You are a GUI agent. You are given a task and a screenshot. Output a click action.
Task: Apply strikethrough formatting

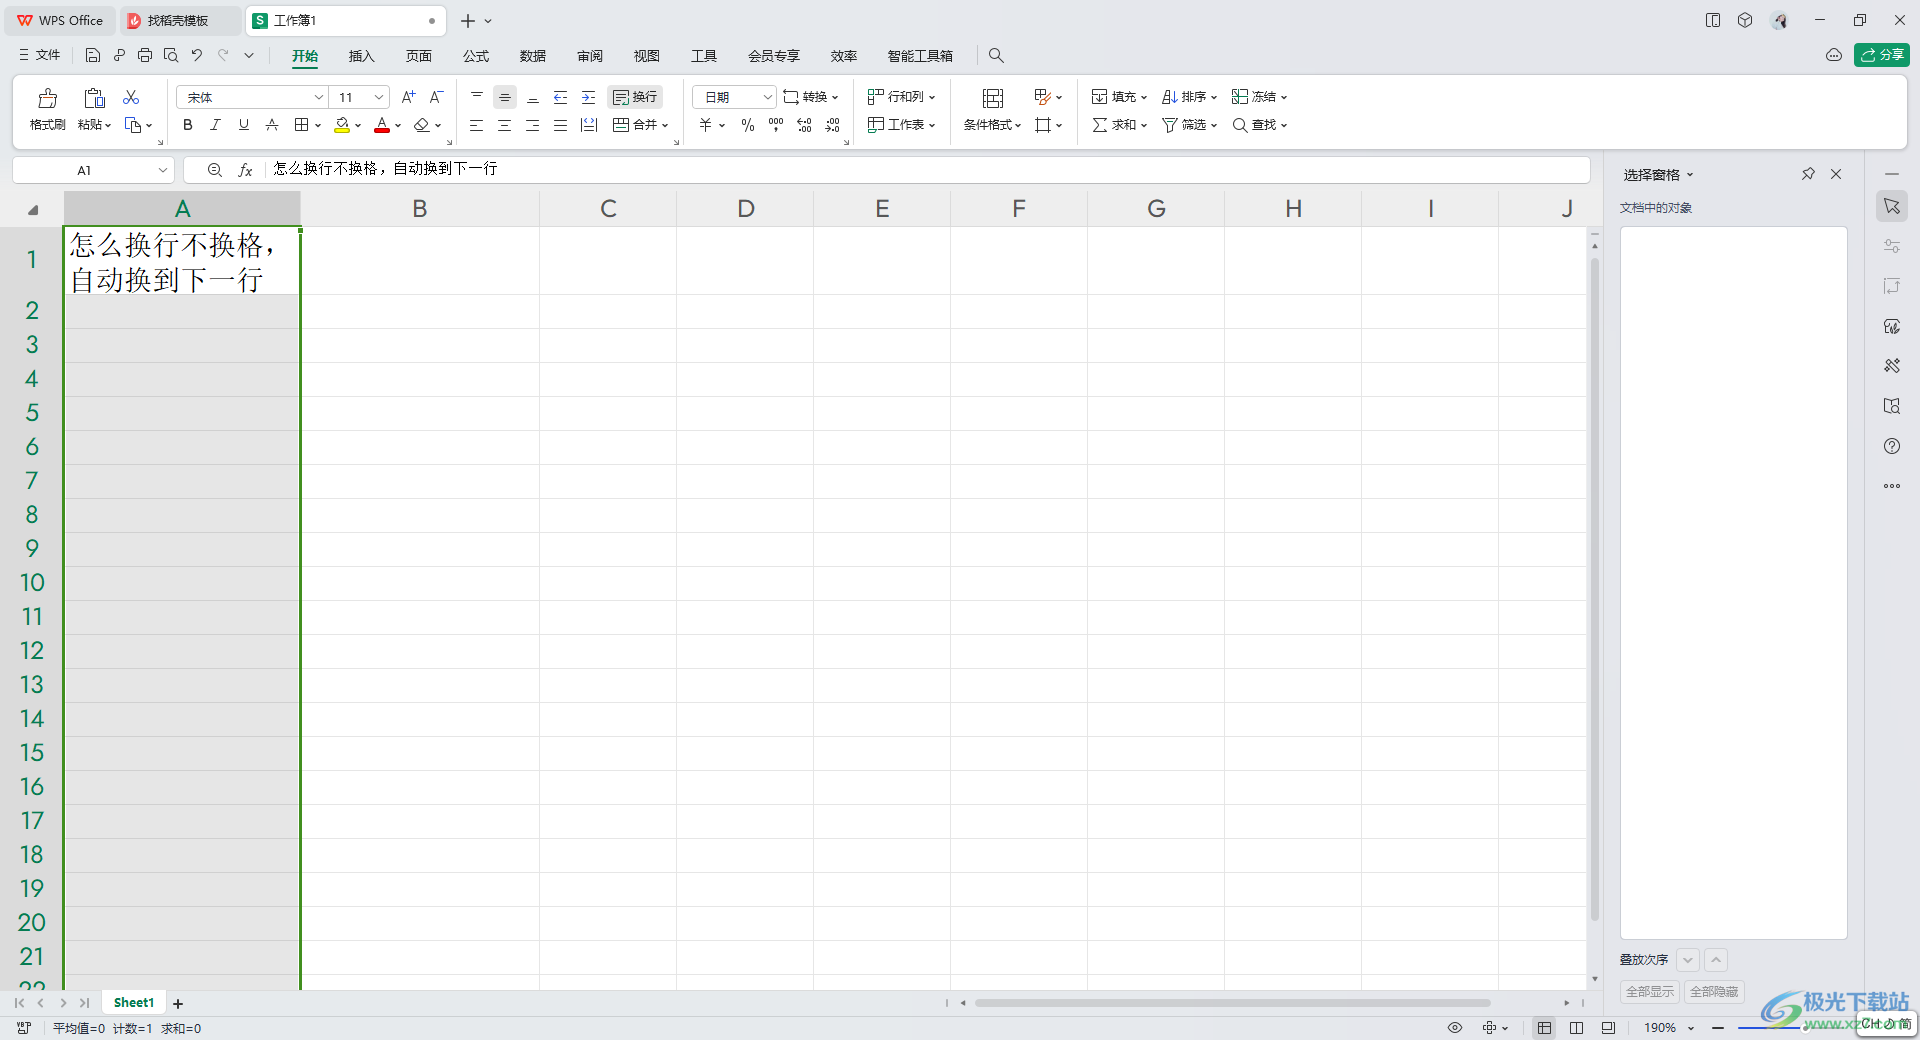(x=272, y=125)
